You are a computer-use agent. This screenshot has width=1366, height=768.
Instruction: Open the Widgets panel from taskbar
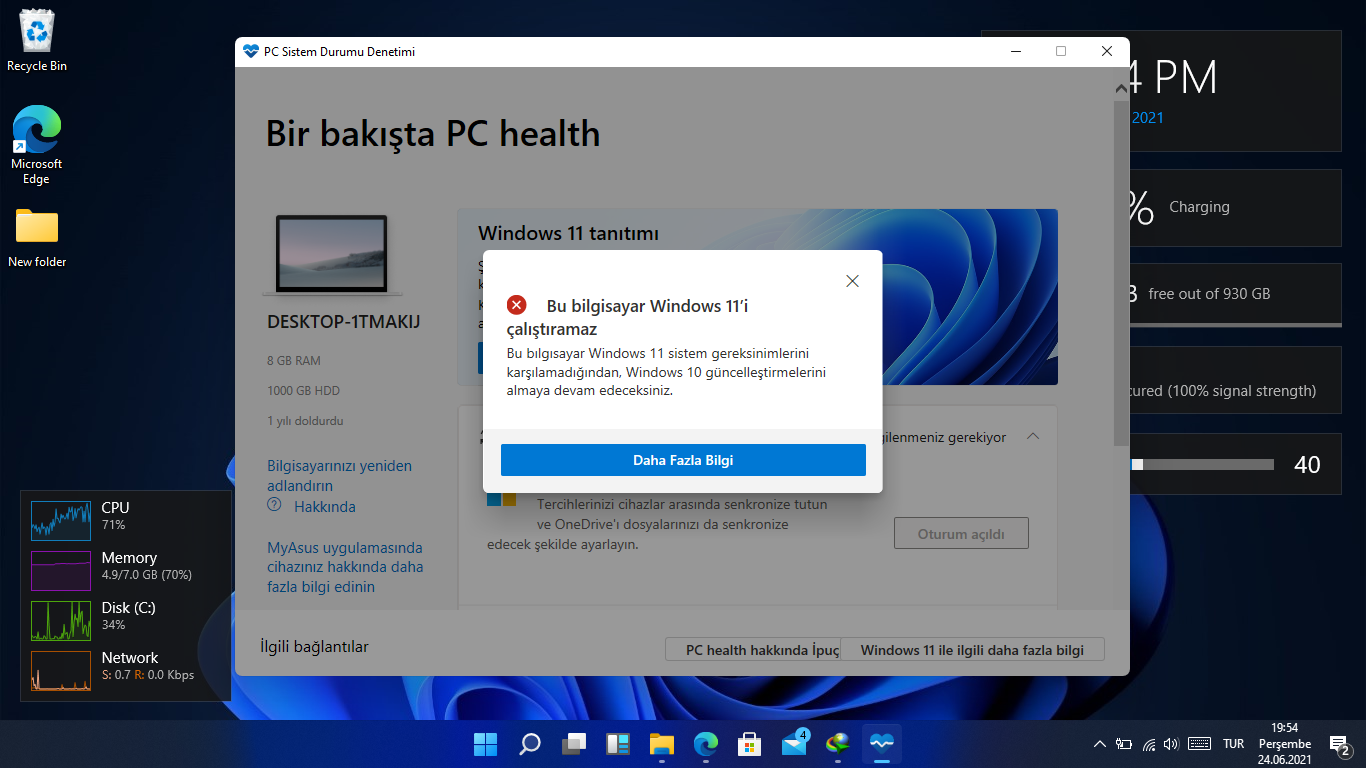click(618, 744)
